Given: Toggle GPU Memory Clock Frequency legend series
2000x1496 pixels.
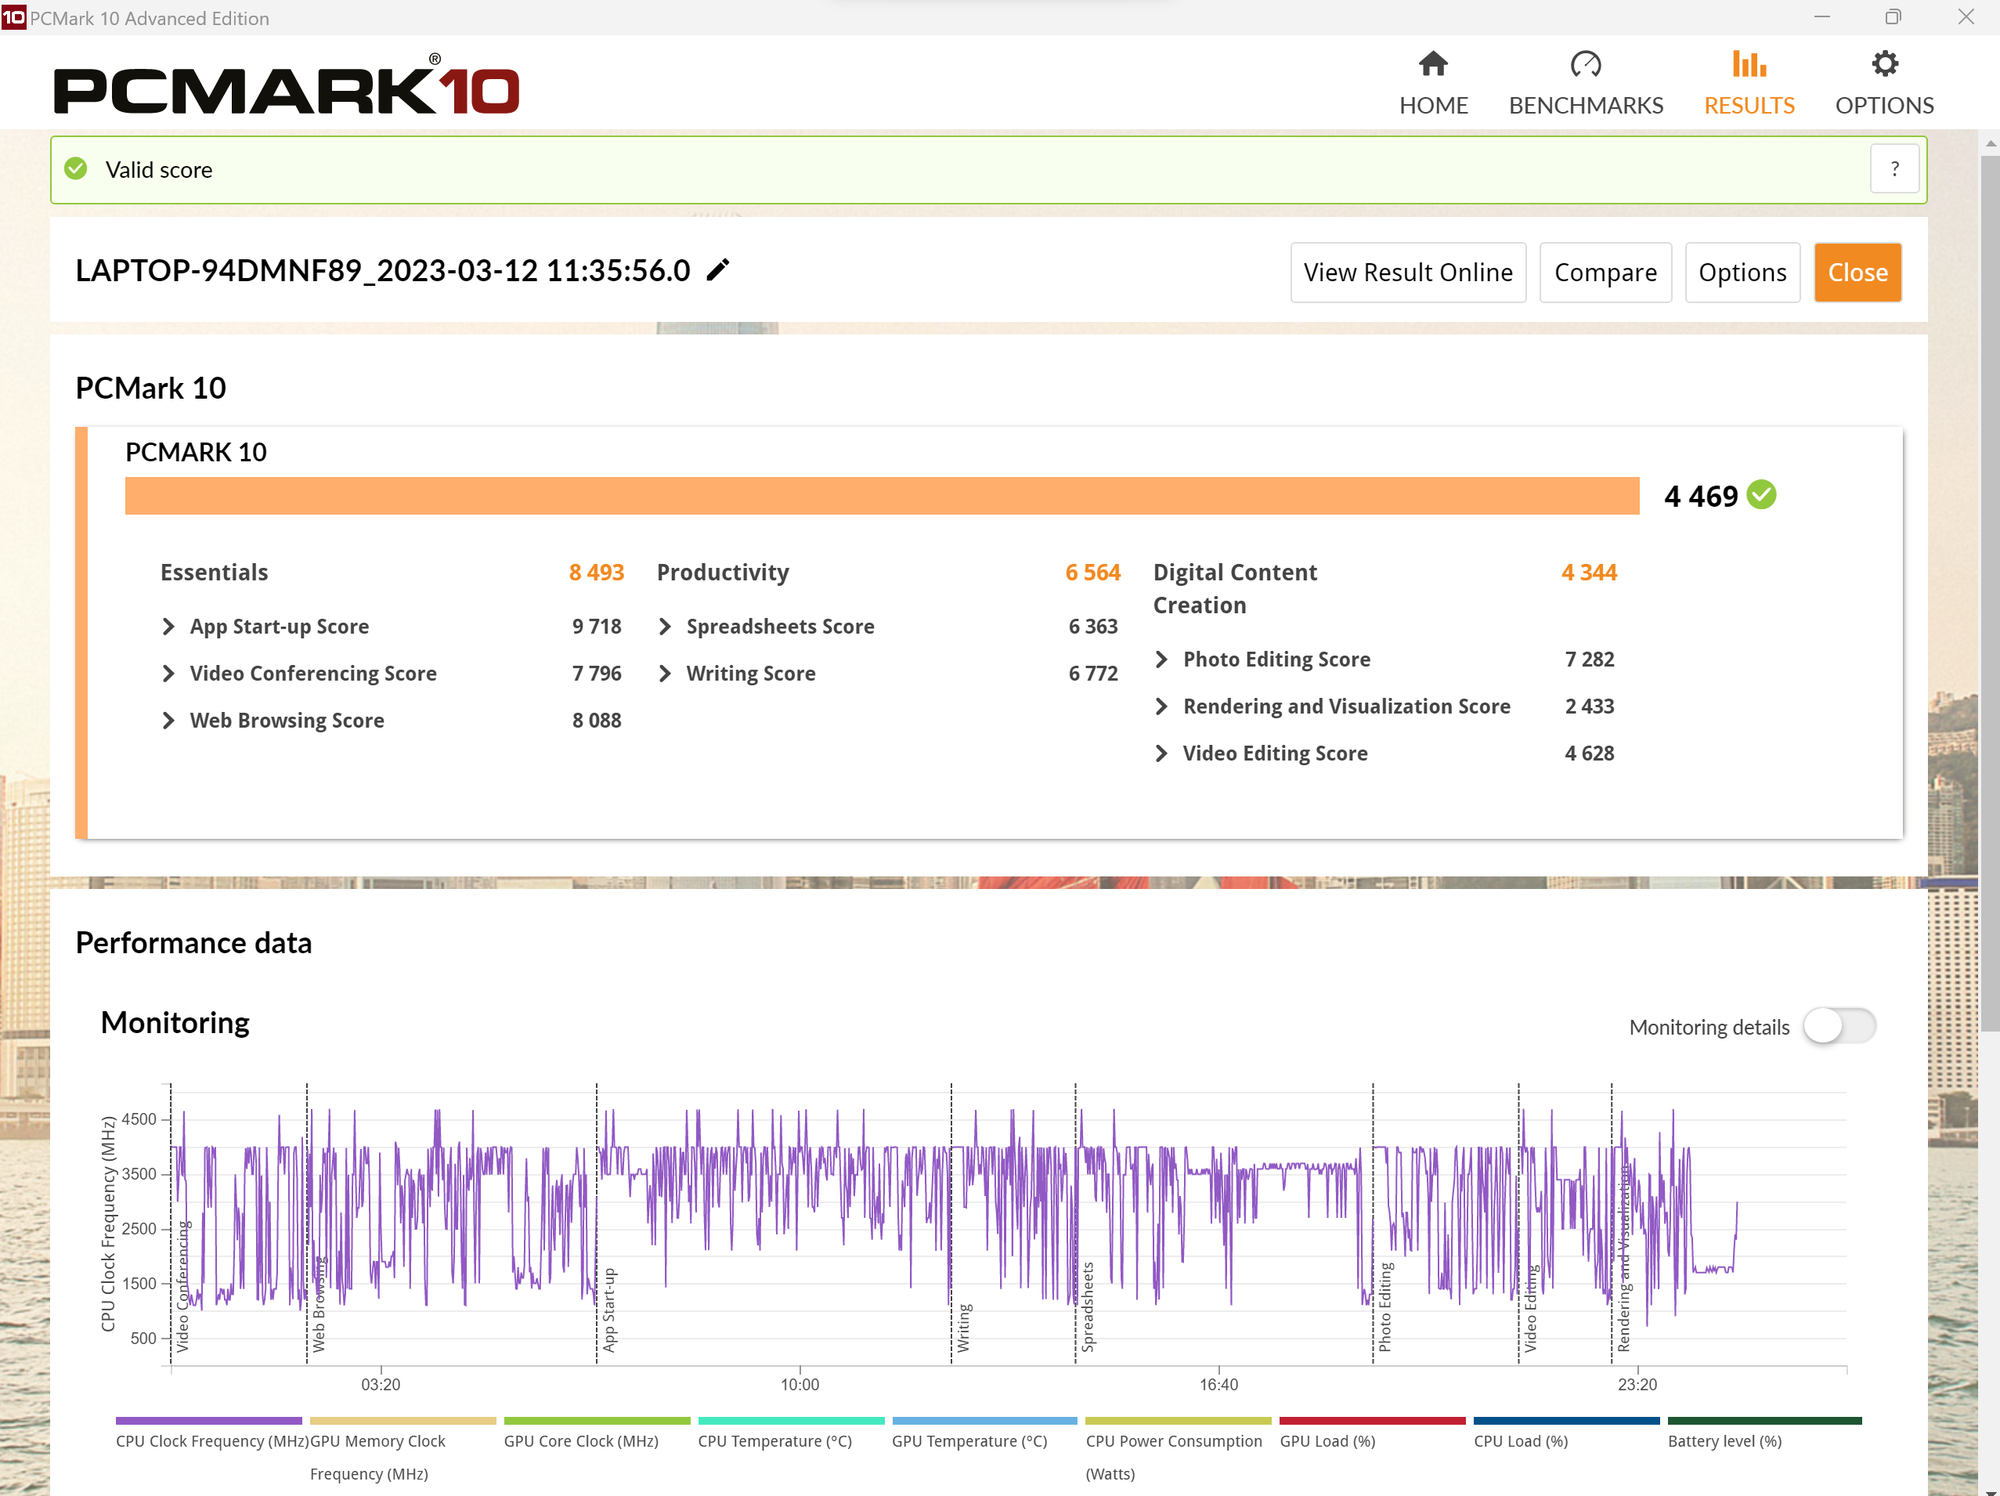Looking at the screenshot, I should click(403, 1449).
